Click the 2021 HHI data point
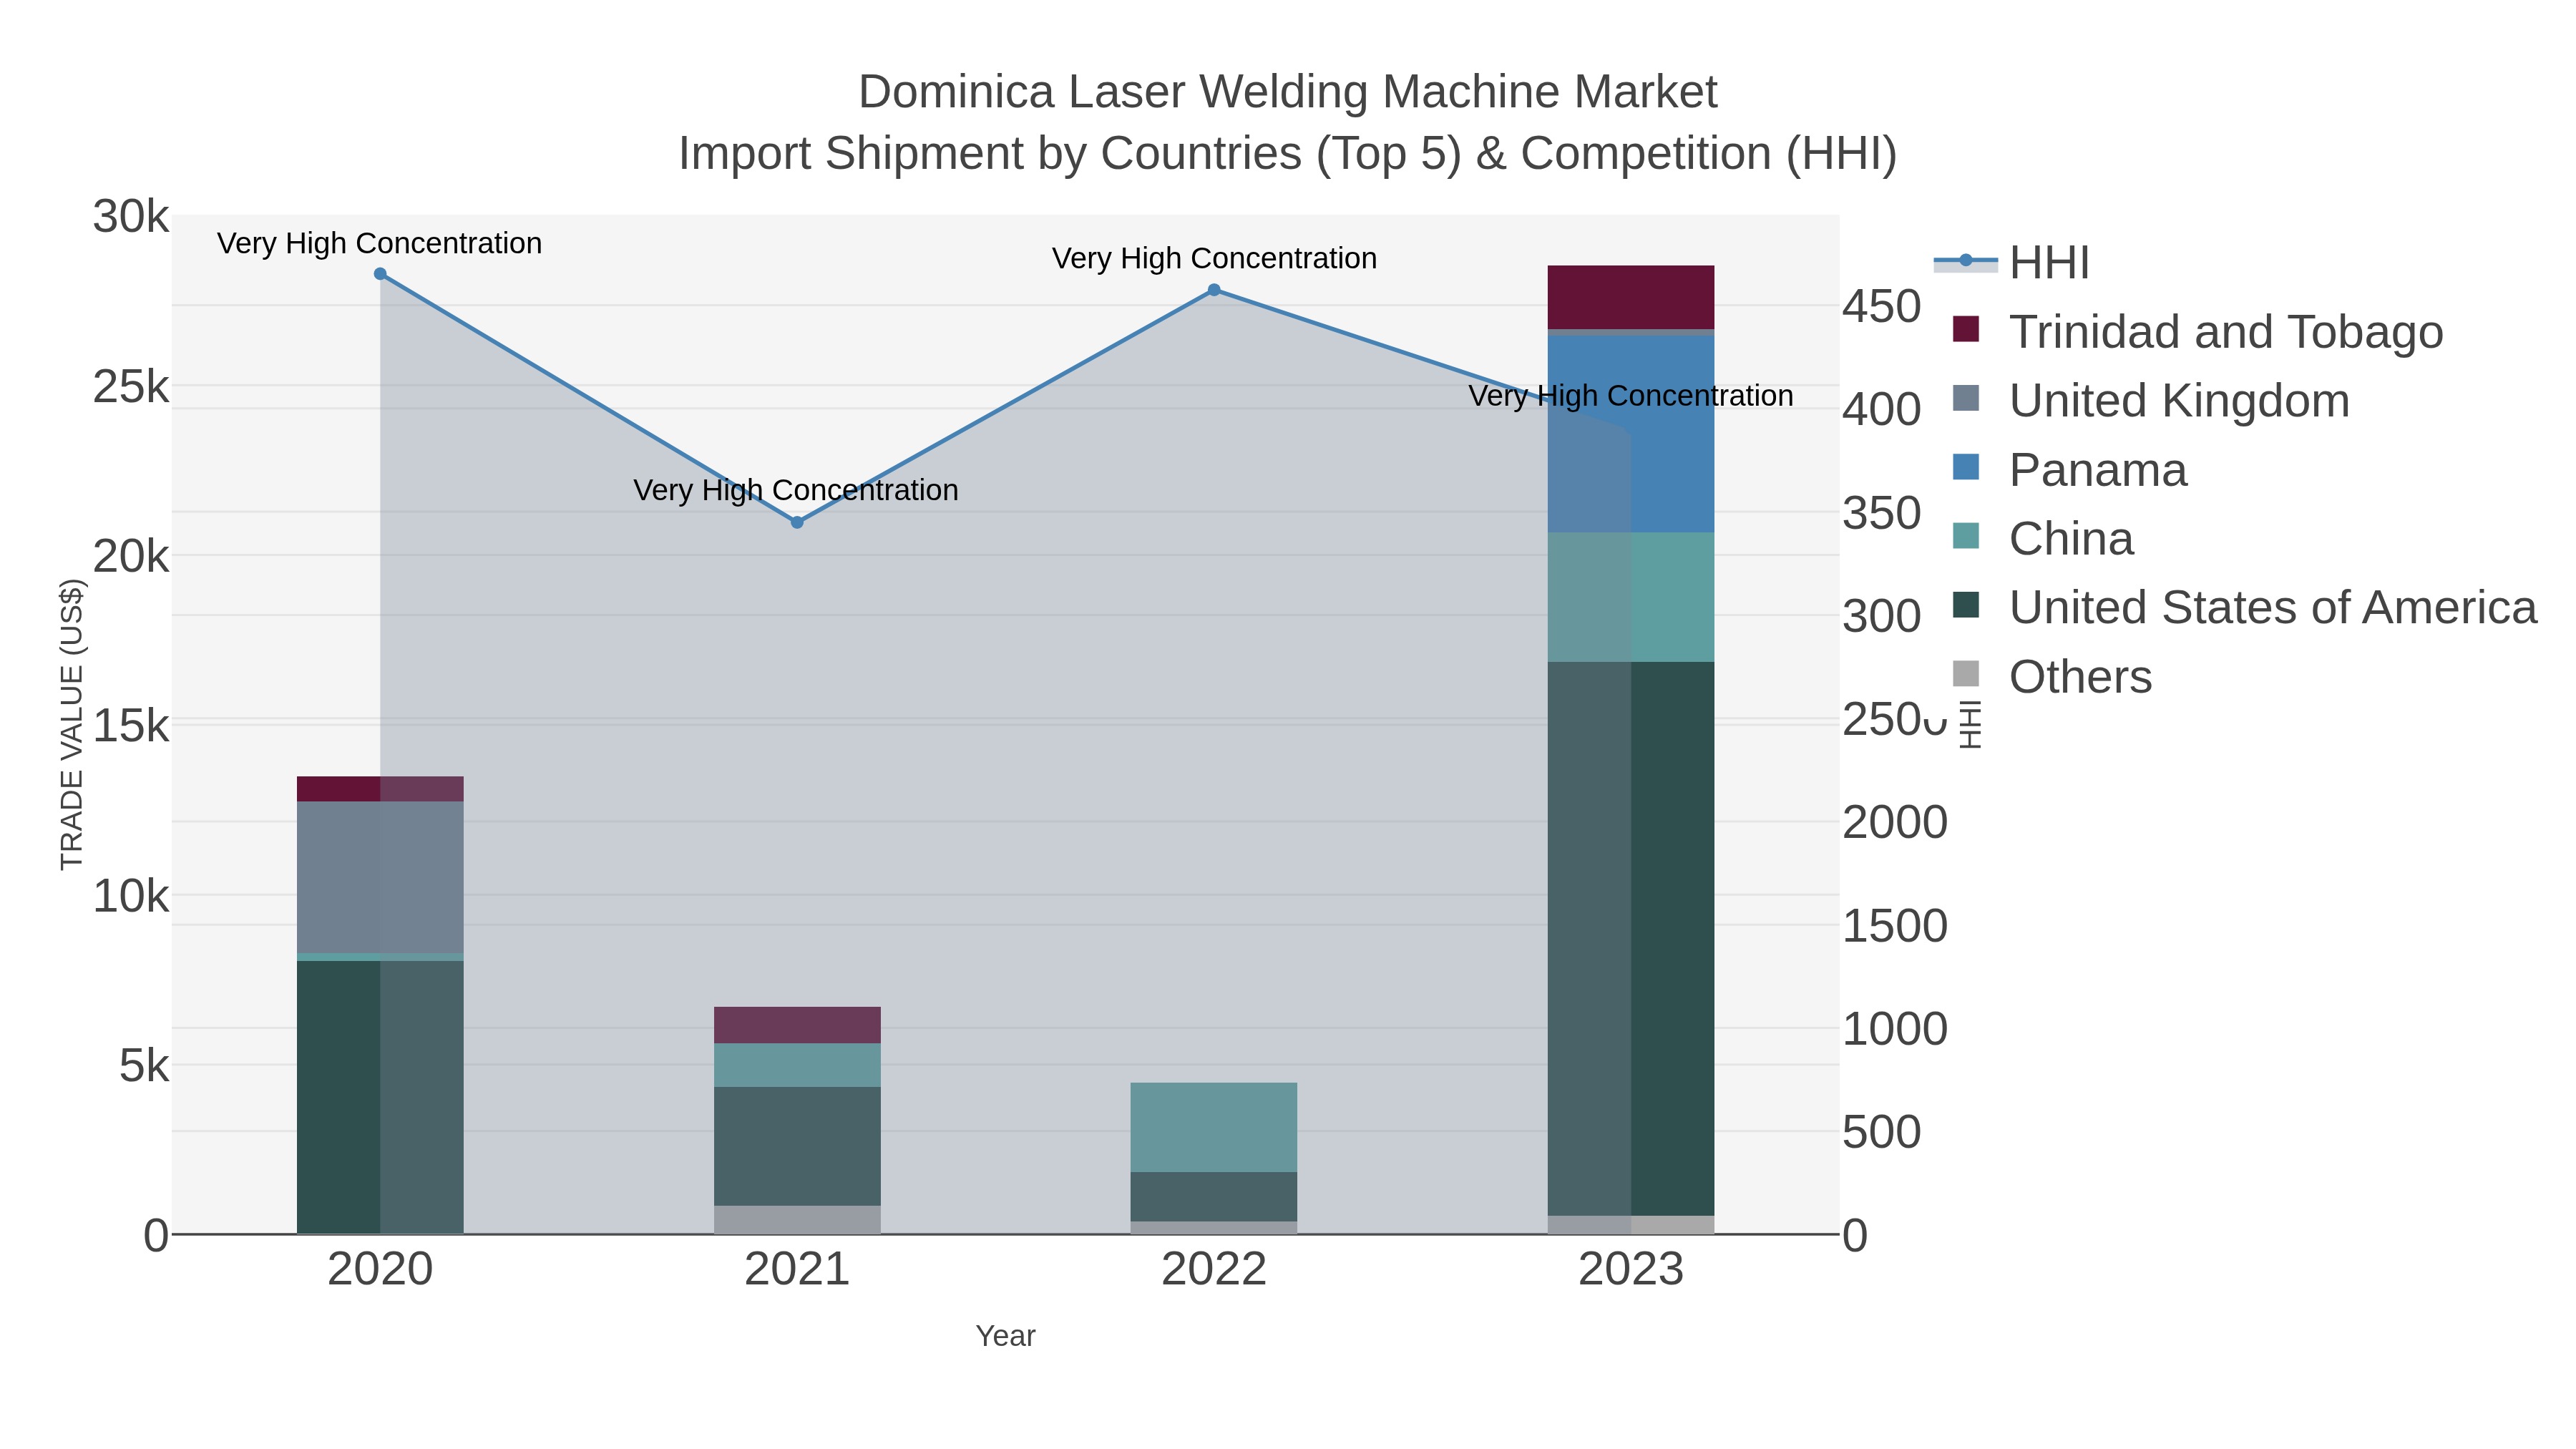 click(x=797, y=522)
